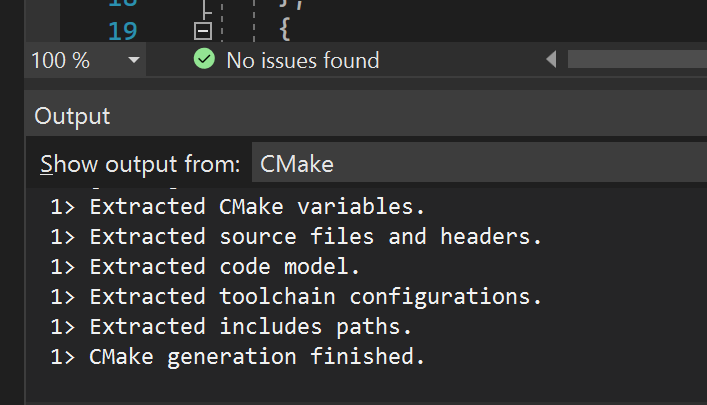Click the "Extracted toolchain configurations." output line
The width and height of the screenshot is (707, 405).
tap(315, 297)
